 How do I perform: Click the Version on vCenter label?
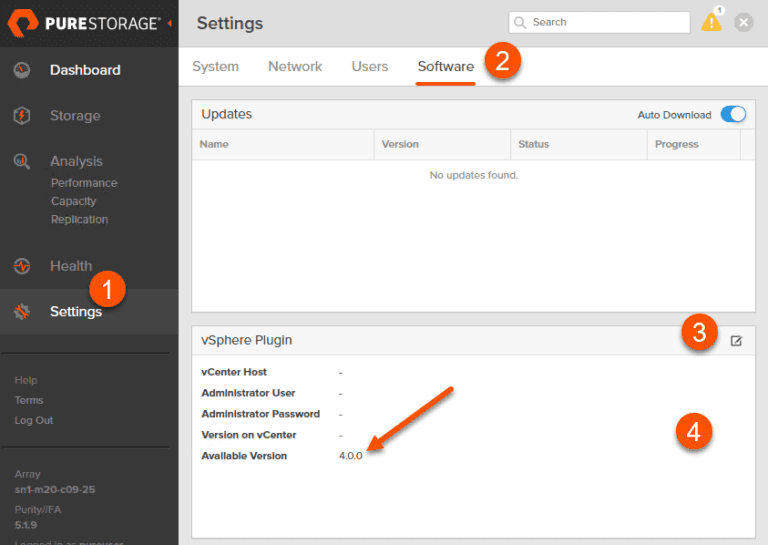click(x=249, y=435)
